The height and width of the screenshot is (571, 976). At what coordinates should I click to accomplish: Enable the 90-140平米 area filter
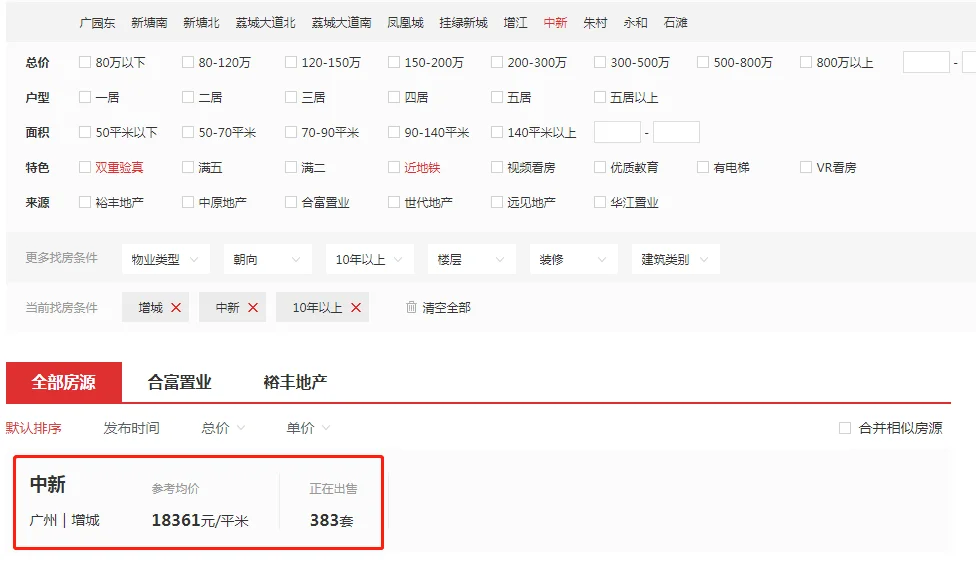point(394,132)
